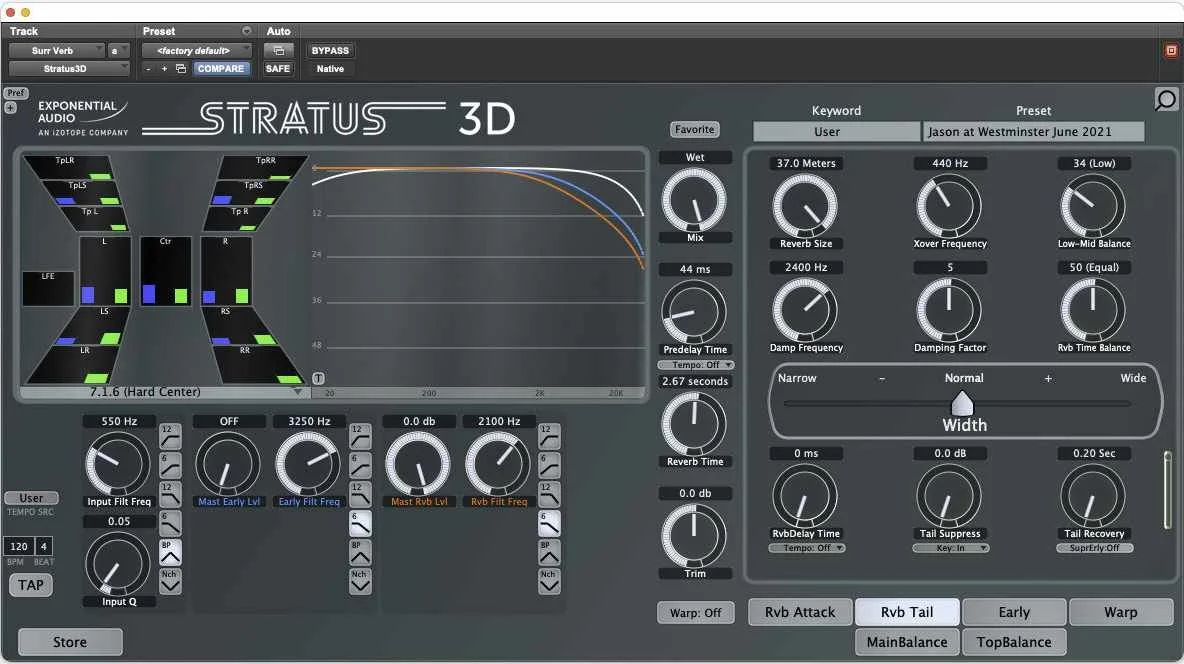Viewport: 1184px width, 664px height.
Task: Click the automation enable window icon under Auto
Action: pos(278,51)
